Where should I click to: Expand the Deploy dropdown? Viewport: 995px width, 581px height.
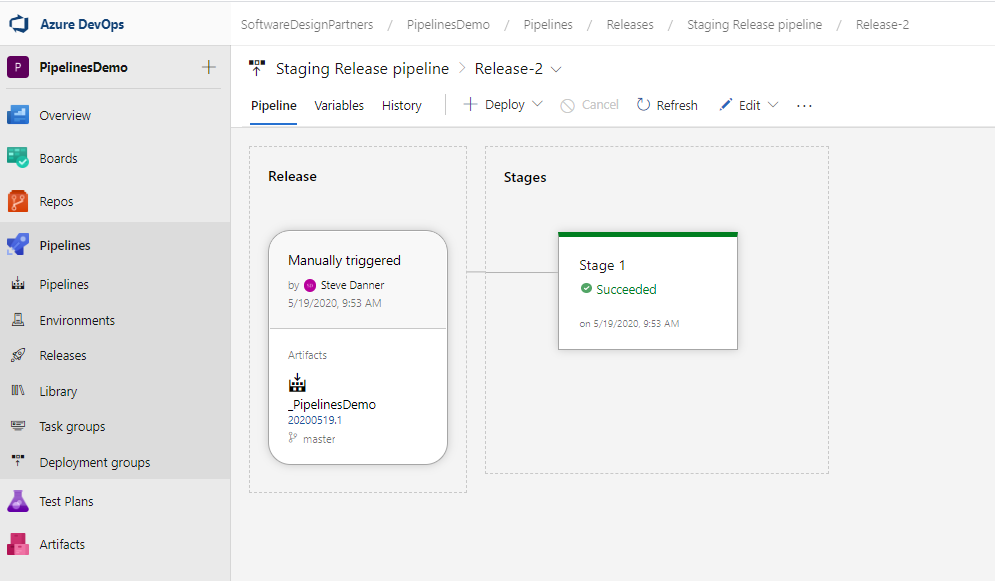[x=537, y=104]
